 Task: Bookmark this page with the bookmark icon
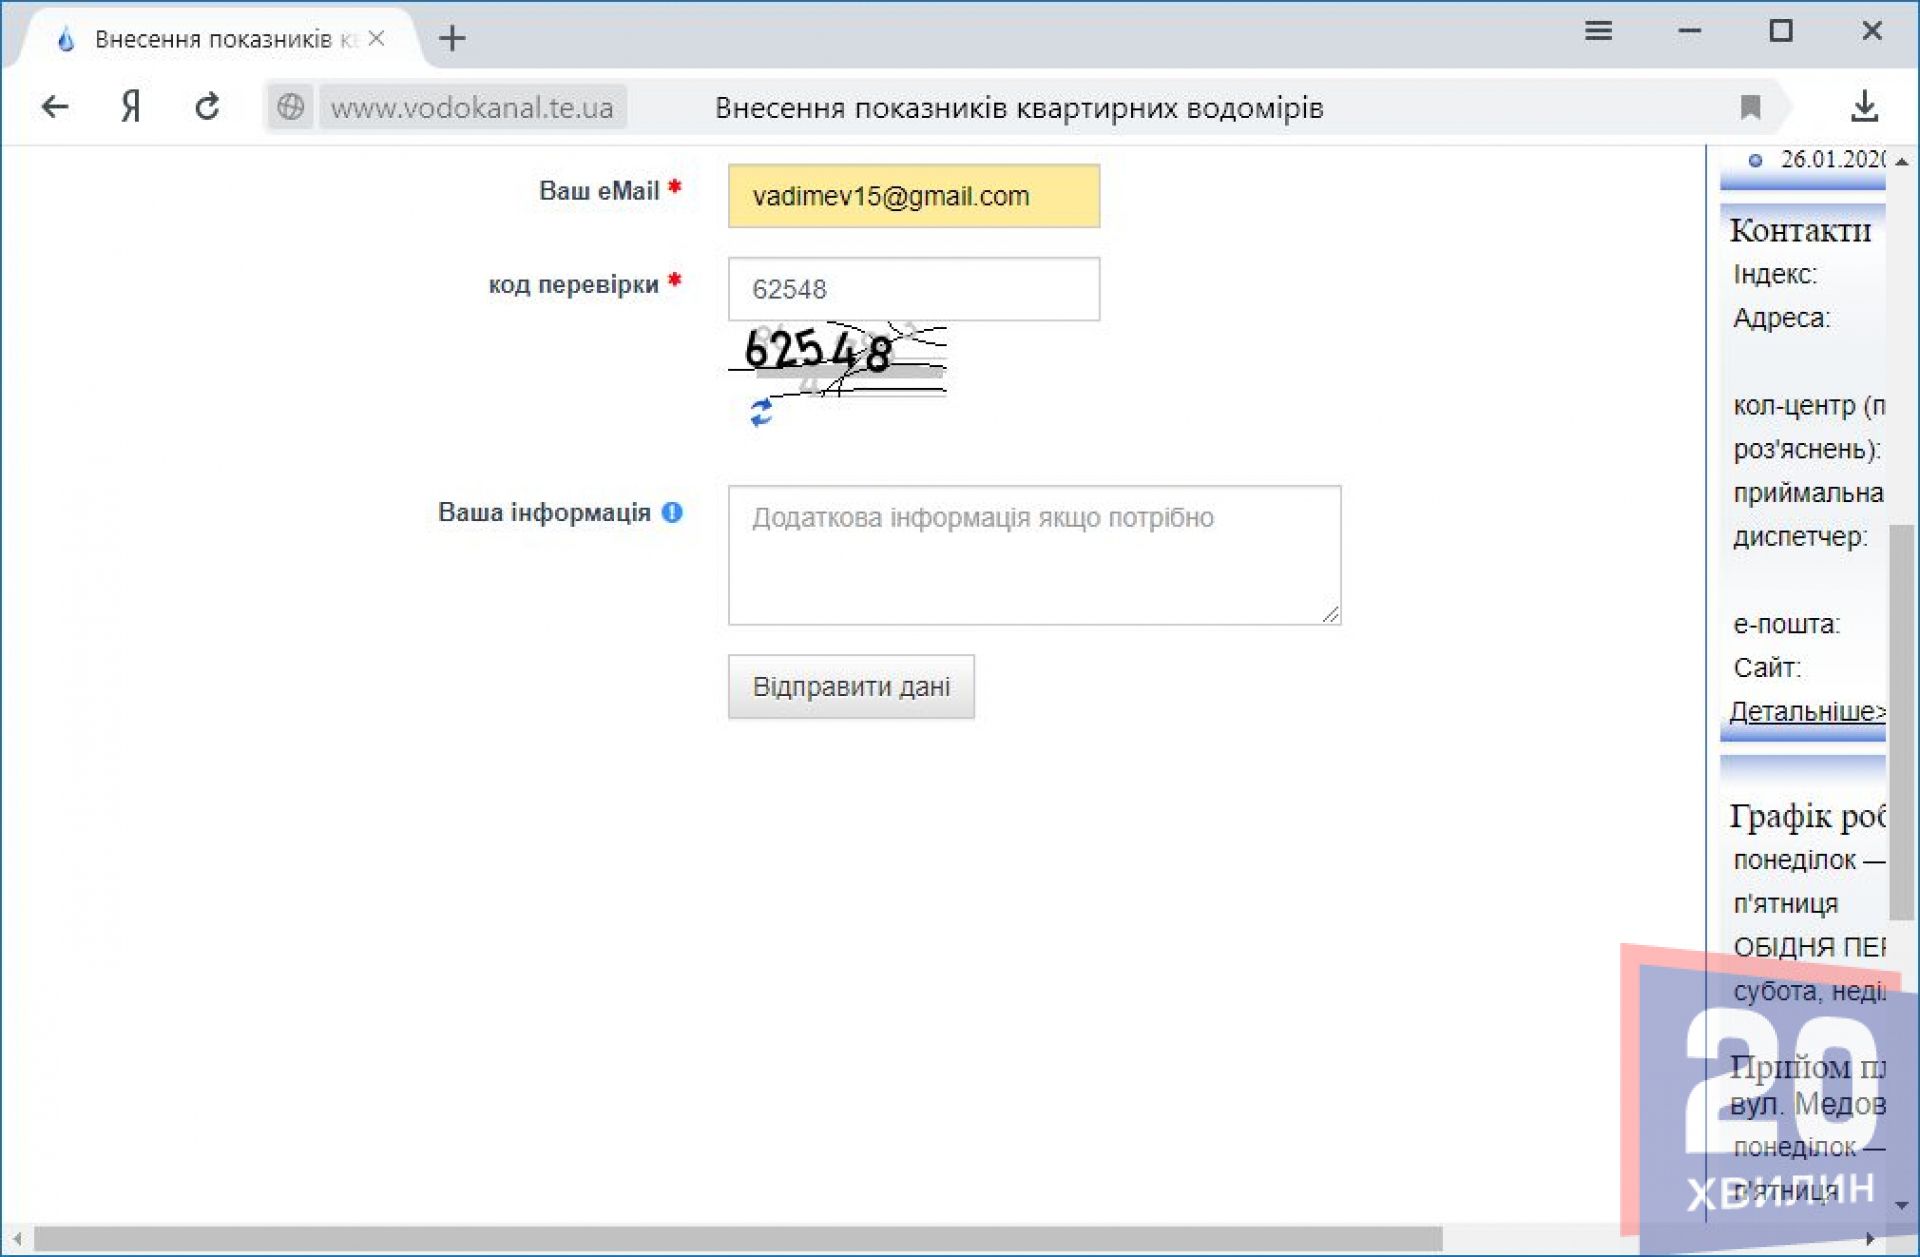click(1750, 107)
